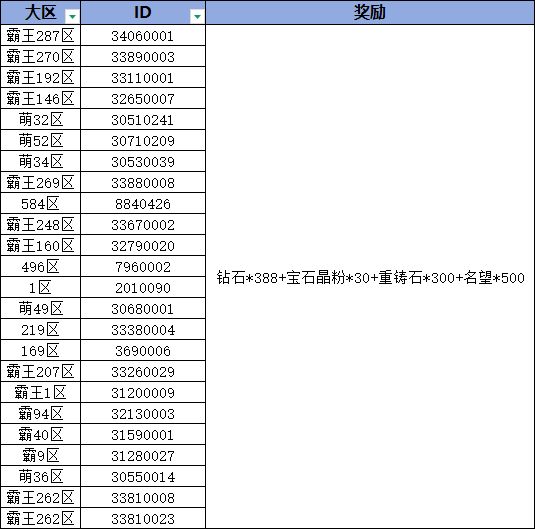The height and width of the screenshot is (529, 535).
Task: Select cell 584区
Action: (x=41, y=203)
